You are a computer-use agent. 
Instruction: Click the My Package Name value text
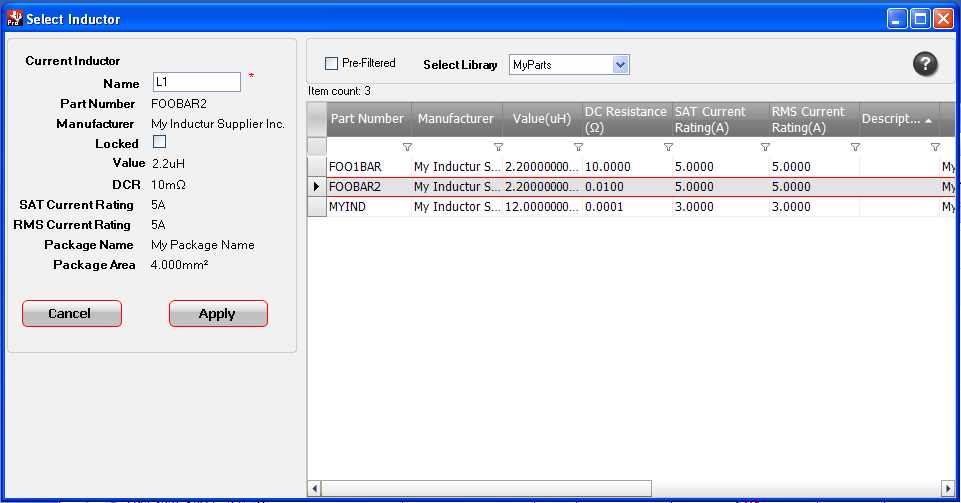202,245
